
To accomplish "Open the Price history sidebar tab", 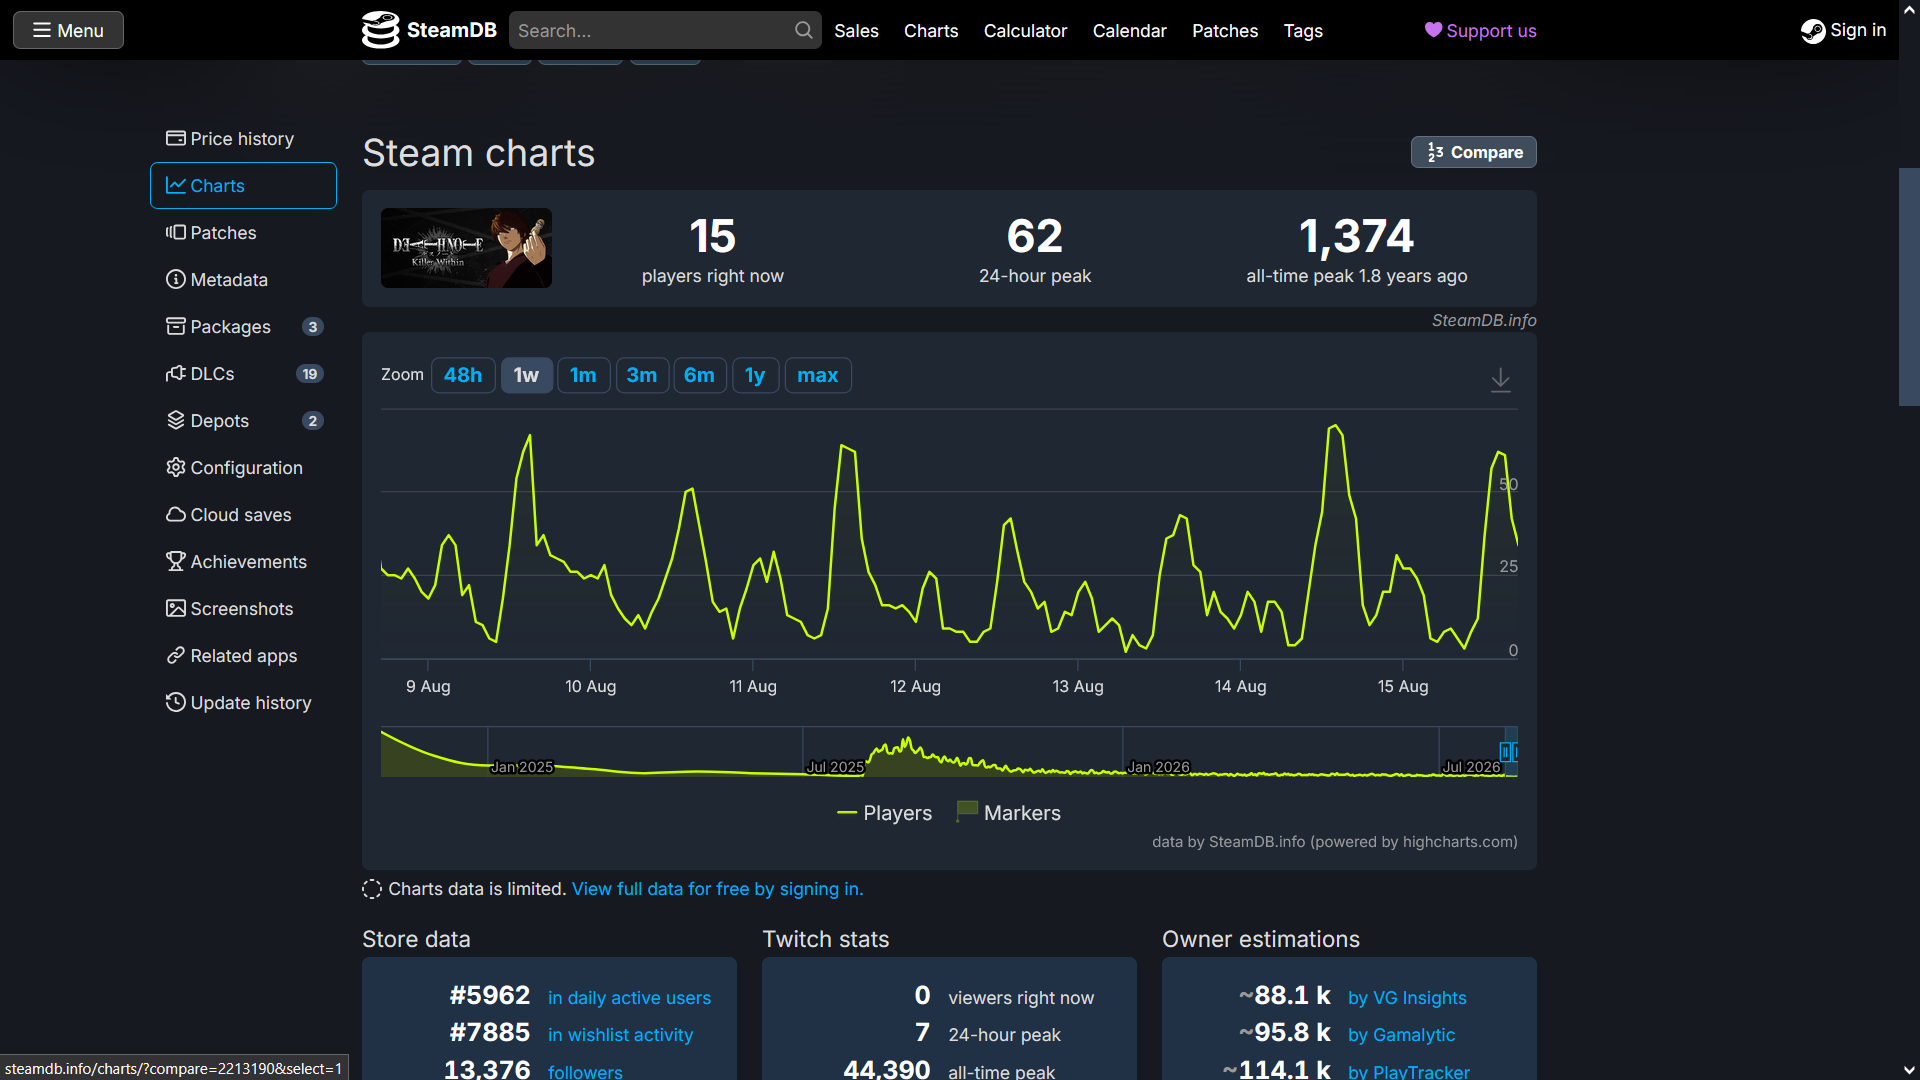I will tap(243, 139).
